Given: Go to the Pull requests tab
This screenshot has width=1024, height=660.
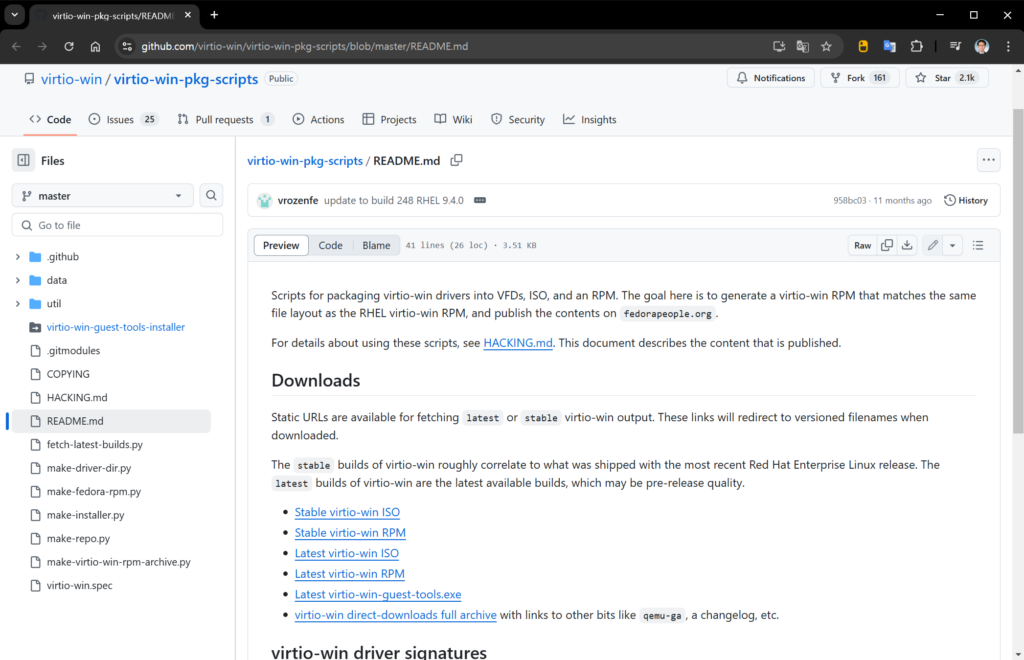Looking at the screenshot, I should click(225, 119).
